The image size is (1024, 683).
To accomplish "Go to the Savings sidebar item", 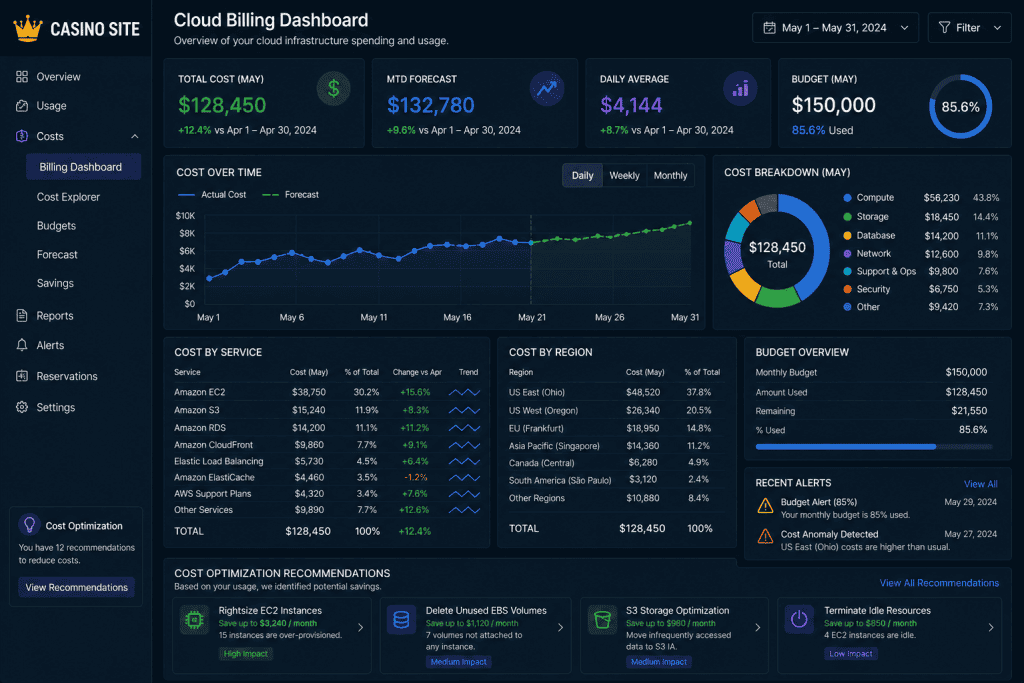I will tap(55, 283).
